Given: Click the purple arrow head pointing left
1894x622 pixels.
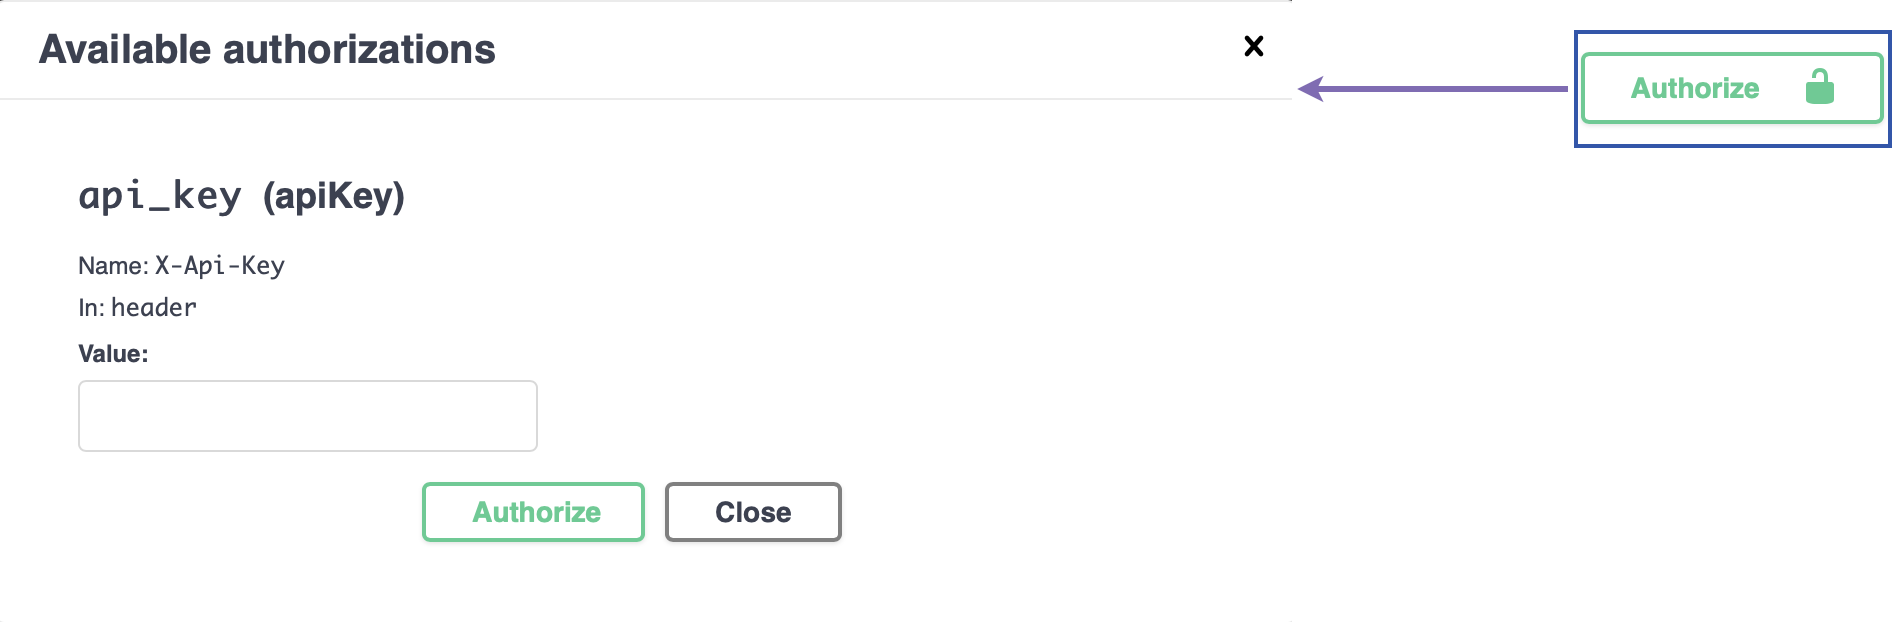Looking at the screenshot, I should click(1311, 89).
